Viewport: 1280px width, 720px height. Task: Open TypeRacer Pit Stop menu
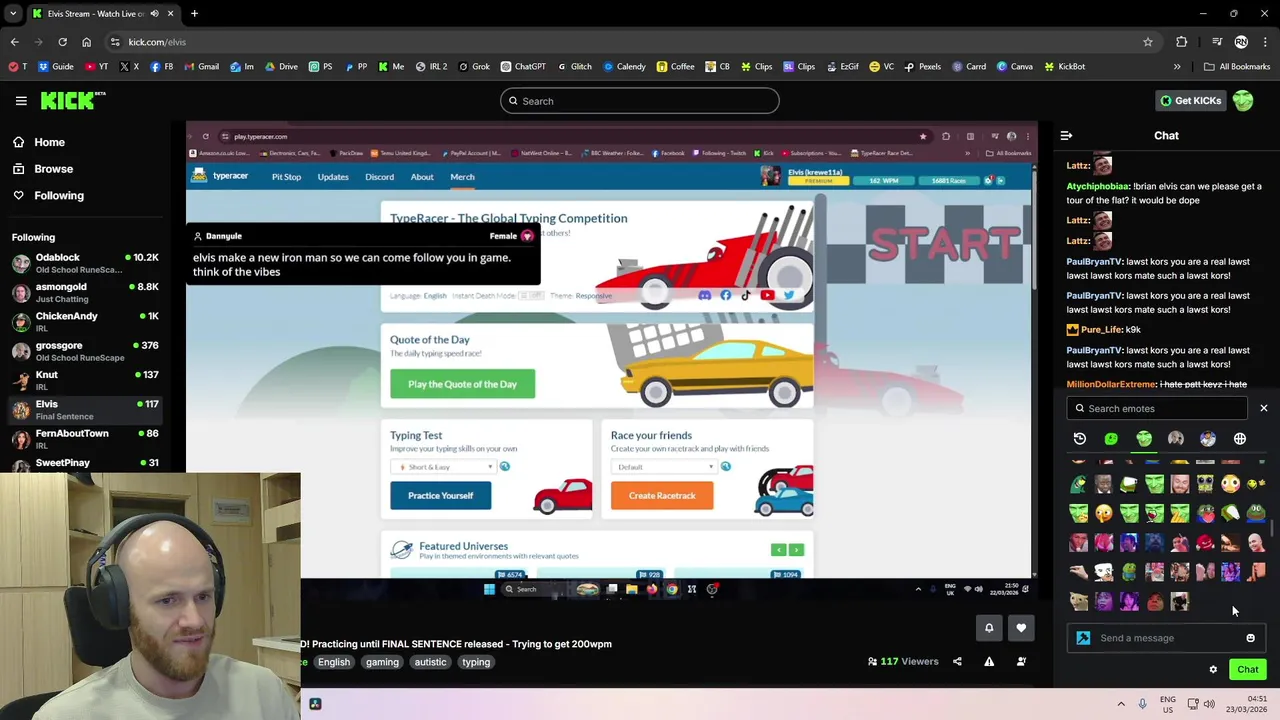pyautogui.click(x=286, y=177)
